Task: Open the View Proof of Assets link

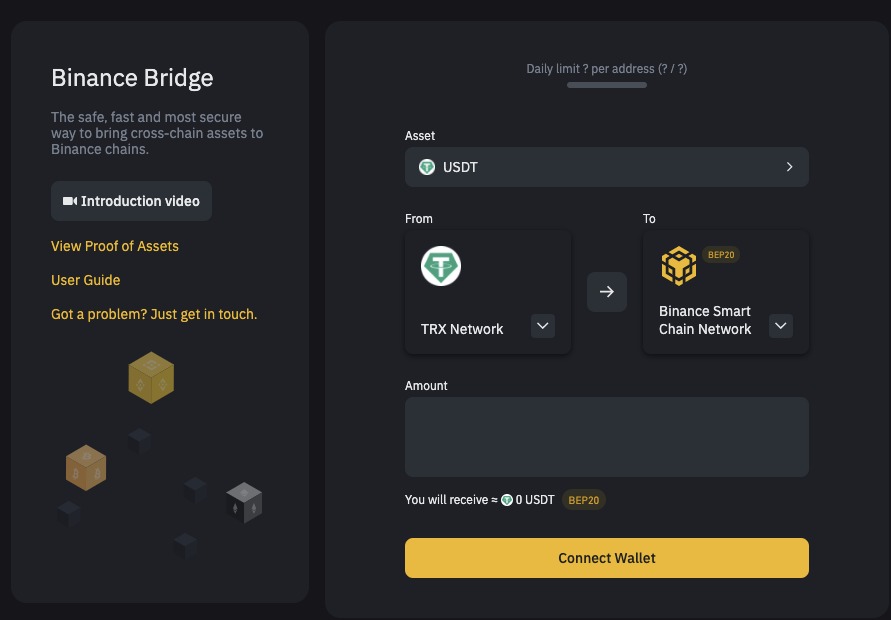Action: 115,246
